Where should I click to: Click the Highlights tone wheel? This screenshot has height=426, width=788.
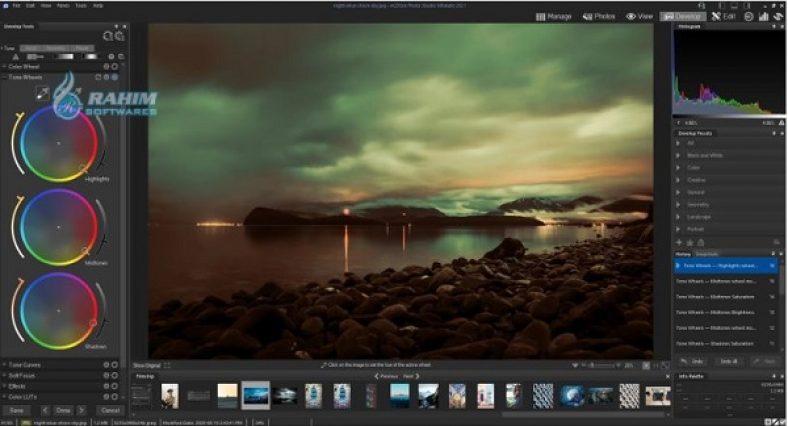point(58,144)
